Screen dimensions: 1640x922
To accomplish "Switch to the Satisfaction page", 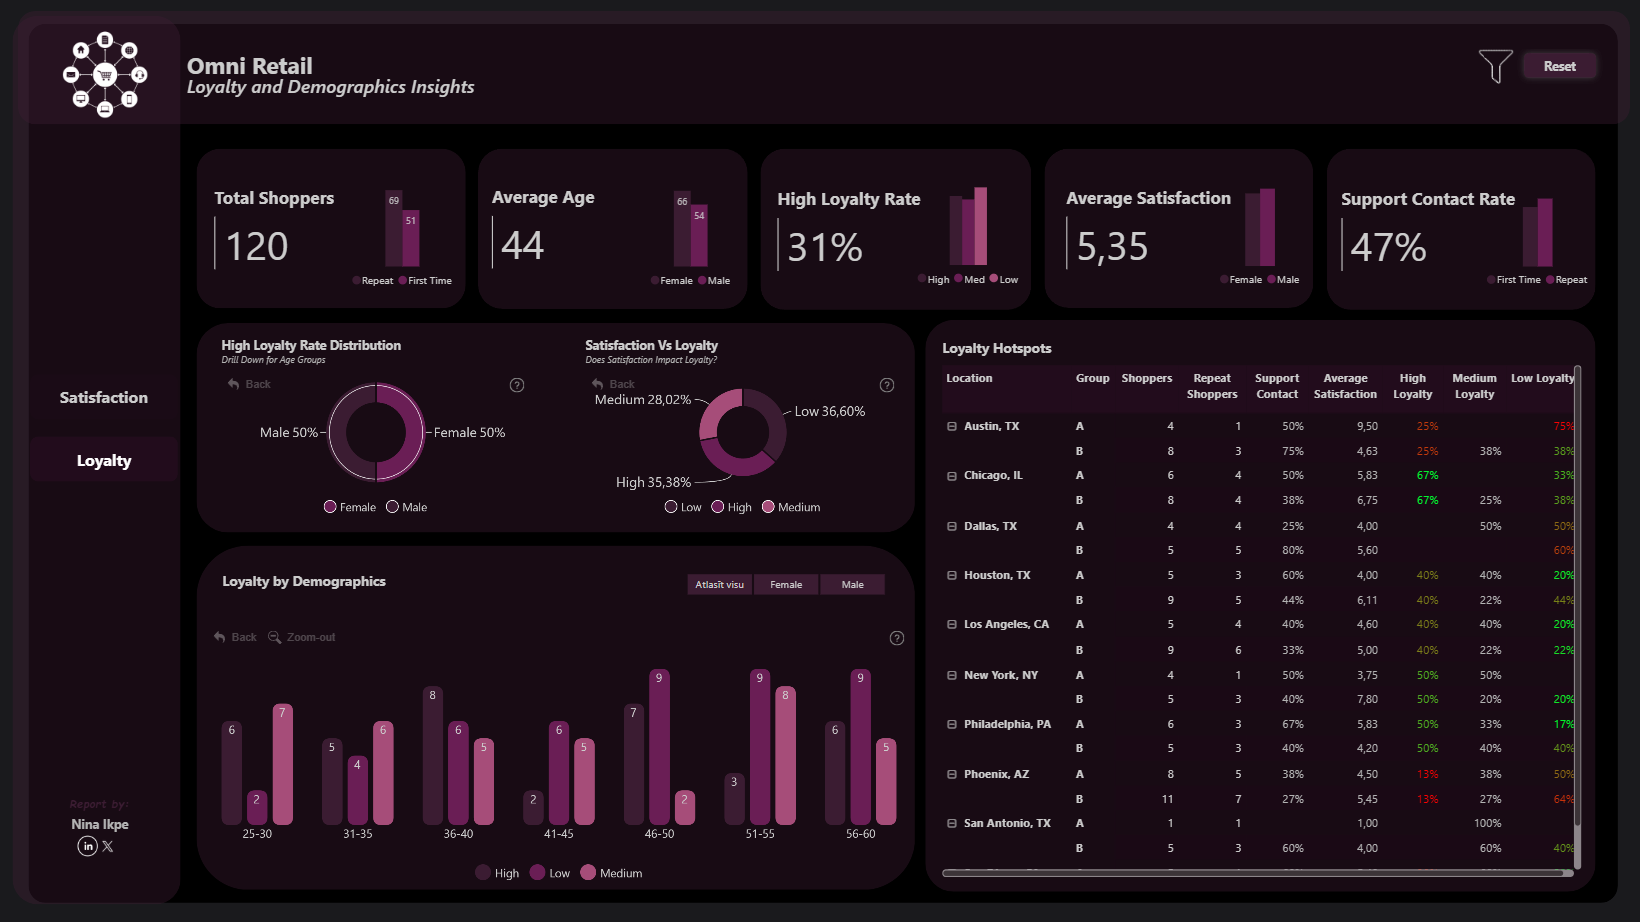I will point(104,397).
